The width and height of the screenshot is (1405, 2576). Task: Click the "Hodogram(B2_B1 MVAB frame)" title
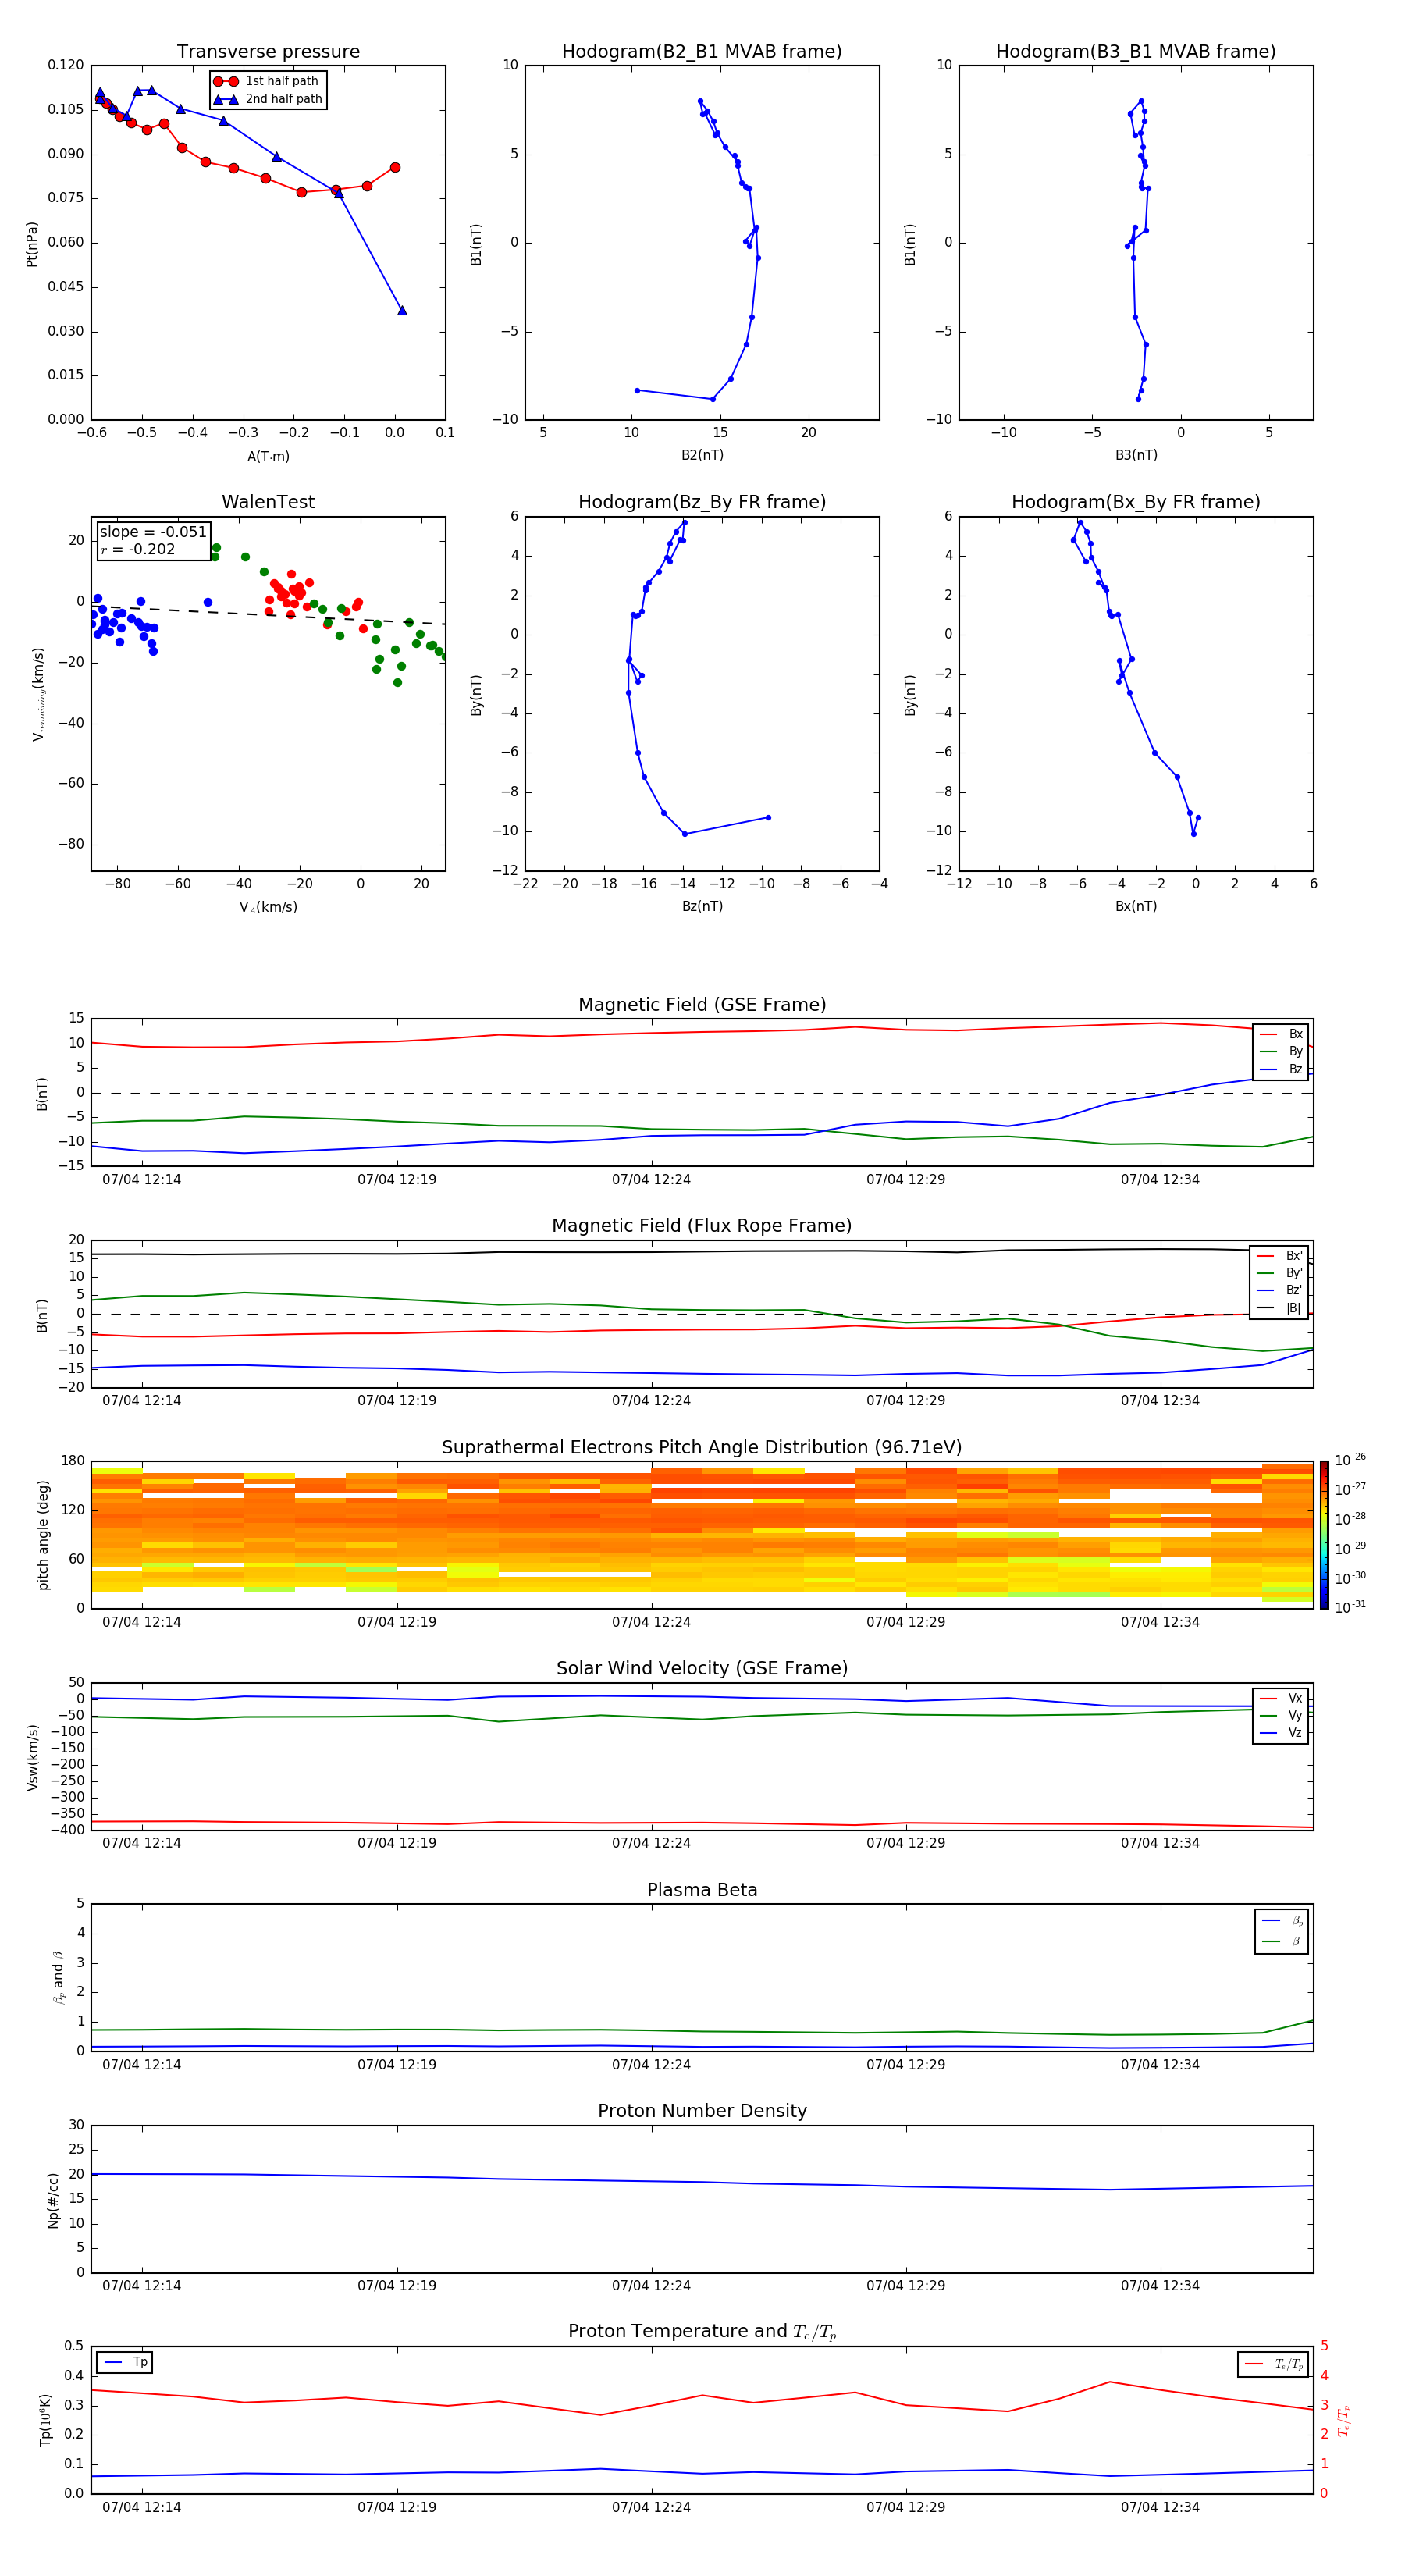point(702,52)
